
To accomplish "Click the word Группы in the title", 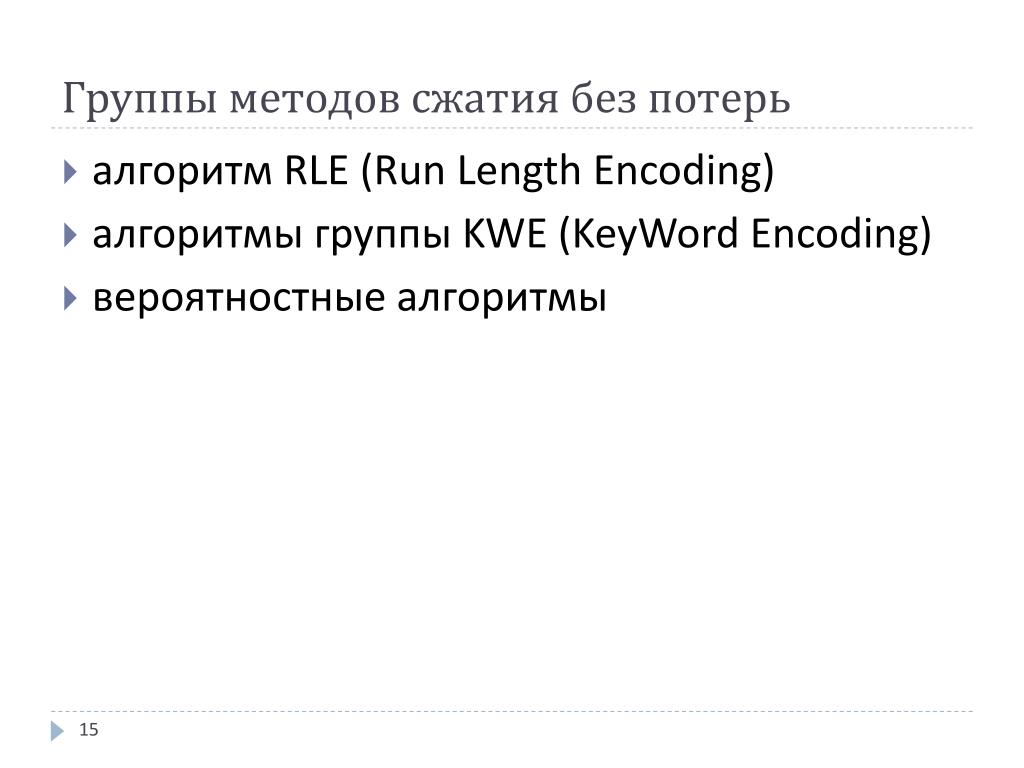I will click(139, 100).
